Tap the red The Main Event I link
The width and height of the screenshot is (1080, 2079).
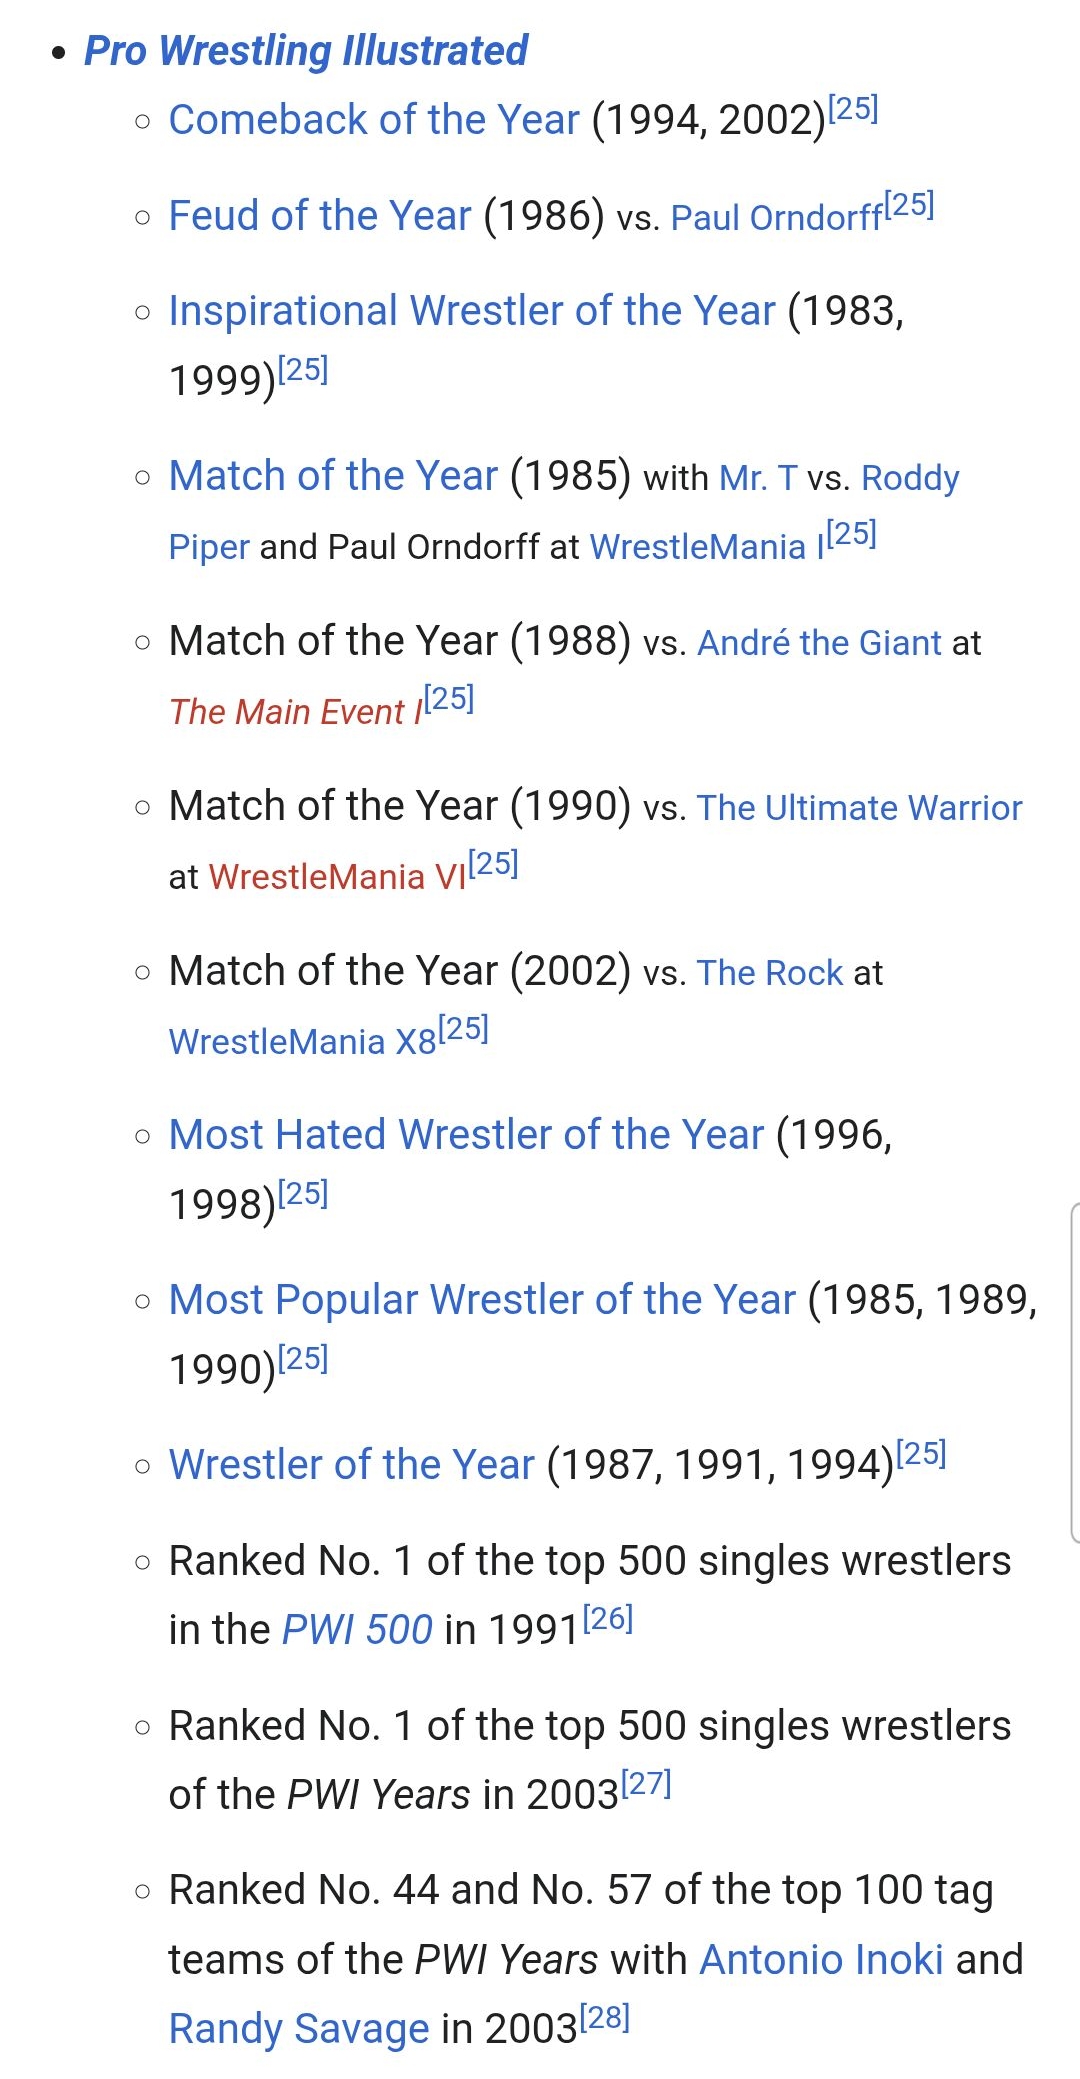point(296,712)
